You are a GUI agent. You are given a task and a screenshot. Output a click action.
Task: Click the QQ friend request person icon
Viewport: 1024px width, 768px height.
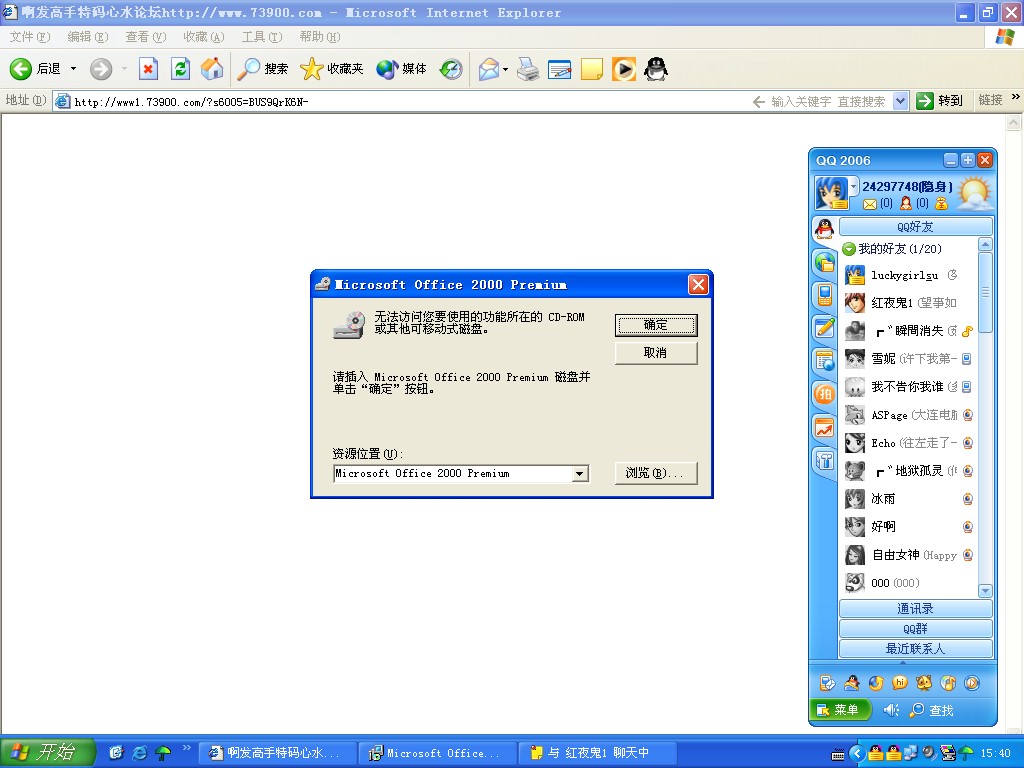click(906, 204)
